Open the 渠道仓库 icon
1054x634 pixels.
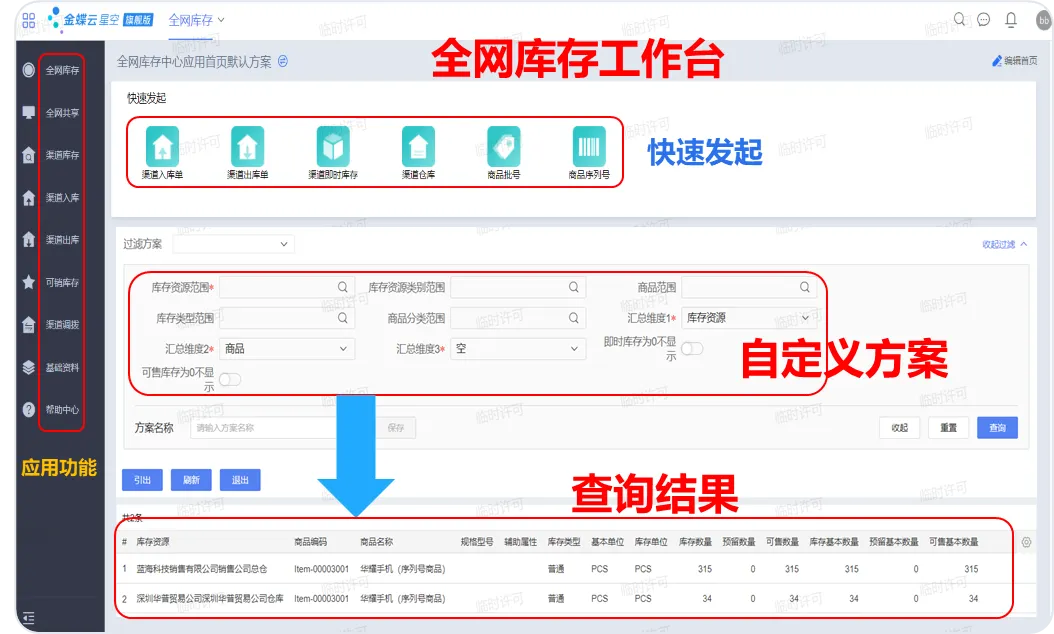418,147
